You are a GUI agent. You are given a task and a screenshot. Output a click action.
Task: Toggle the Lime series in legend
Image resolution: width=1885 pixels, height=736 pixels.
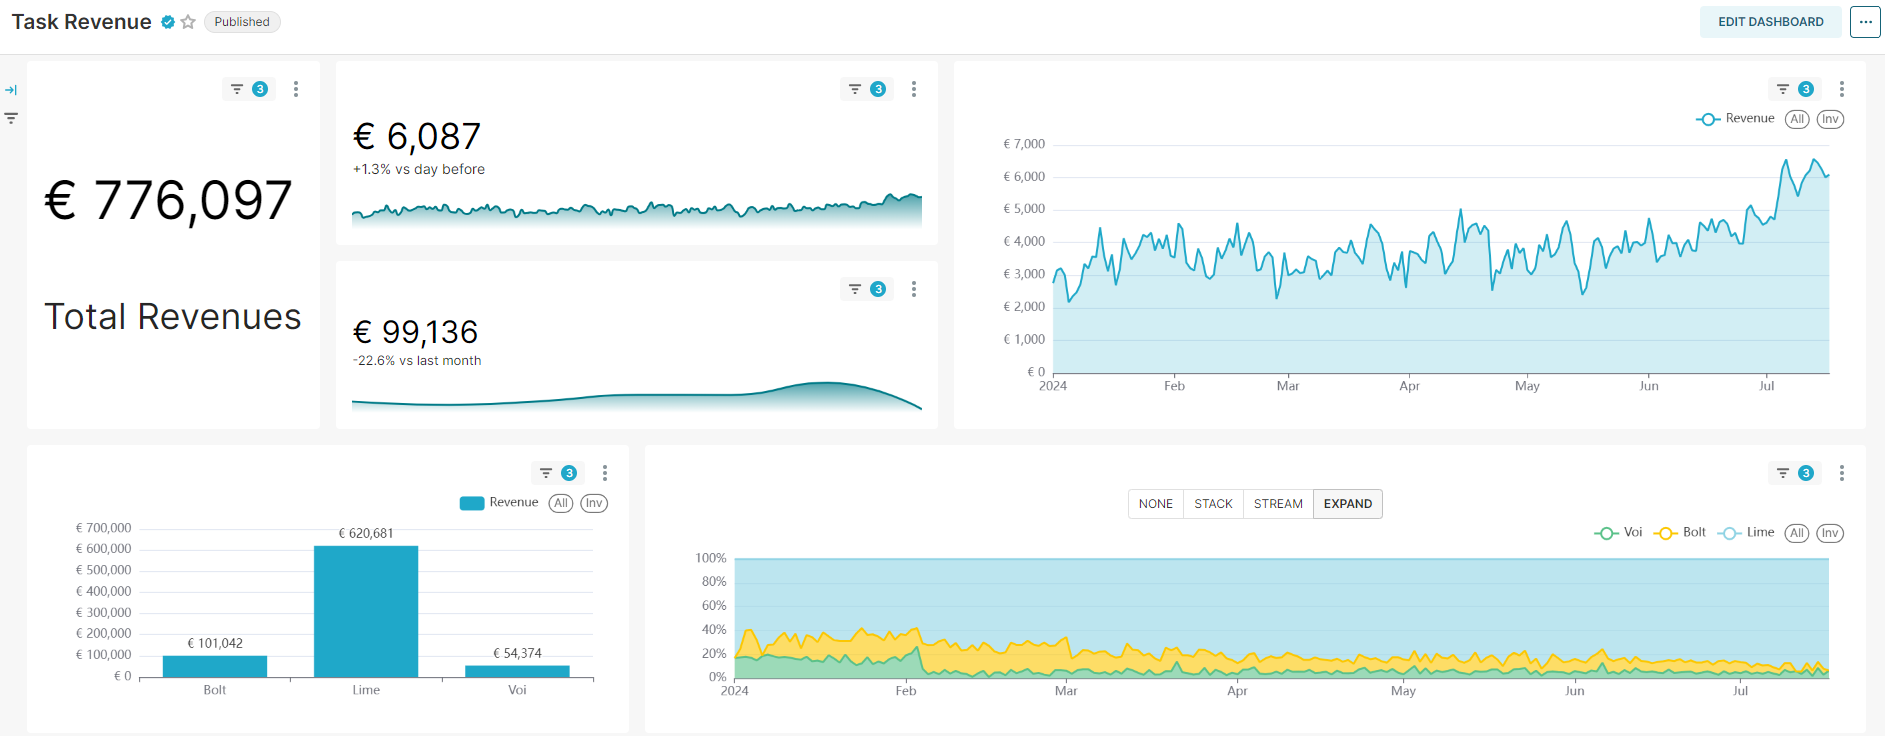click(1746, 533)
